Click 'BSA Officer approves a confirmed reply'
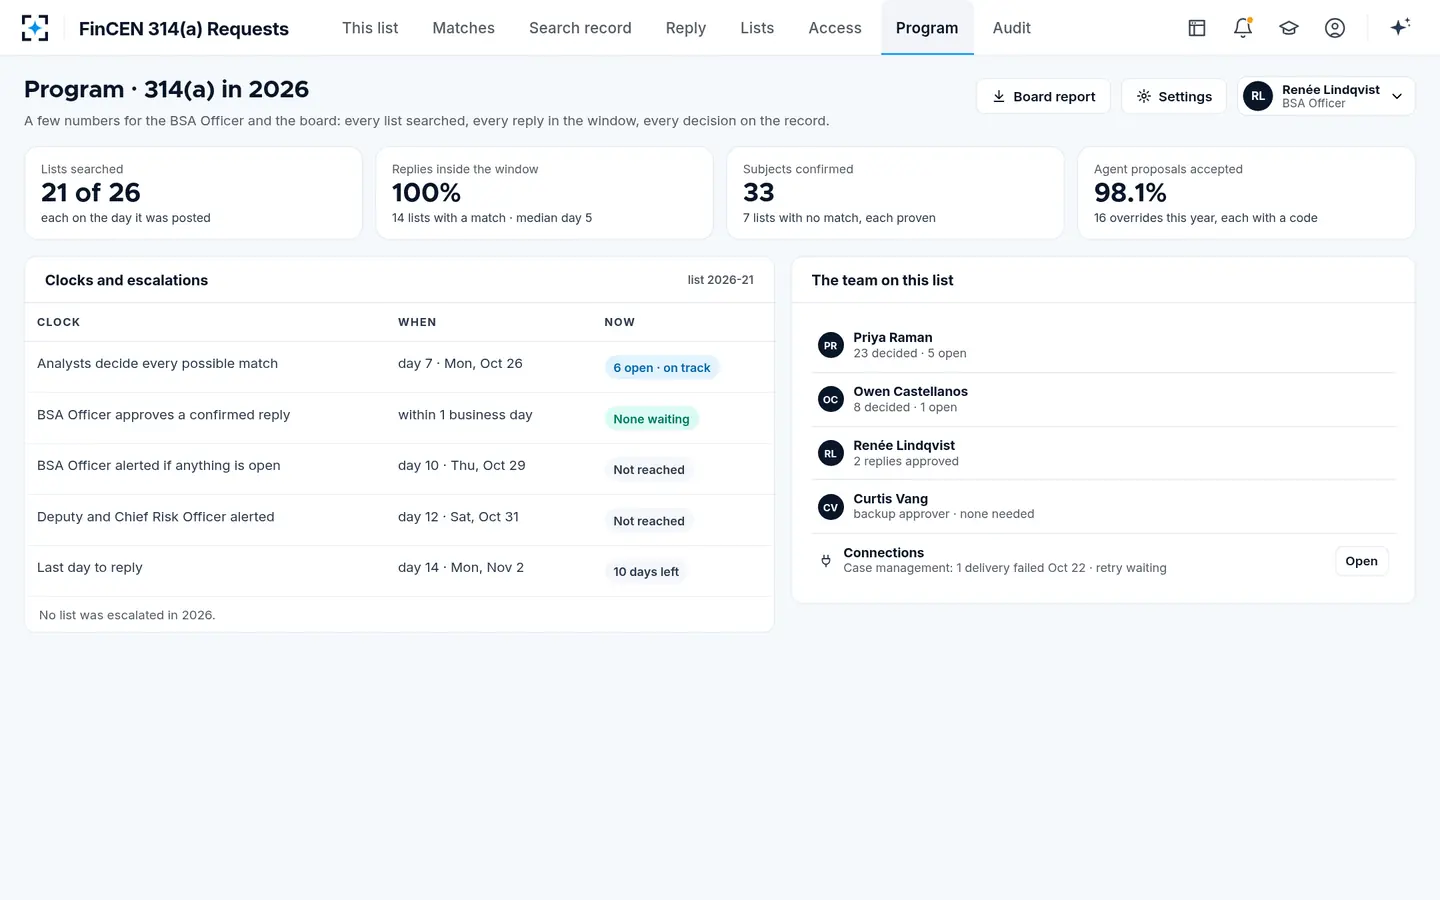The image size is (1440, 900). click(163, 414)
